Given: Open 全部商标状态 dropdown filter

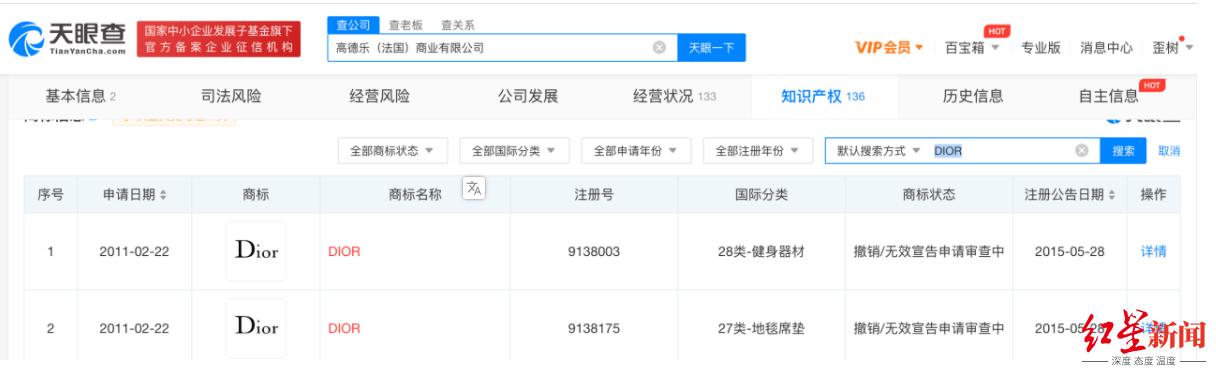Looking at the screenshot, I should point(392,151).
